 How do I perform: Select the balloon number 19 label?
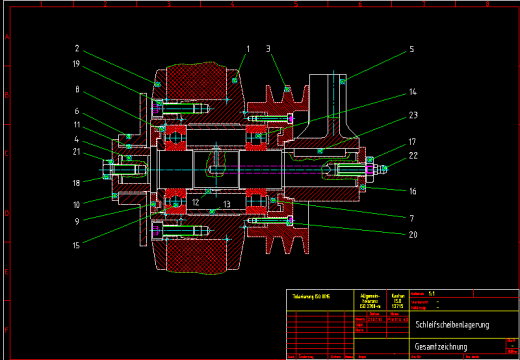click(76, 64)
